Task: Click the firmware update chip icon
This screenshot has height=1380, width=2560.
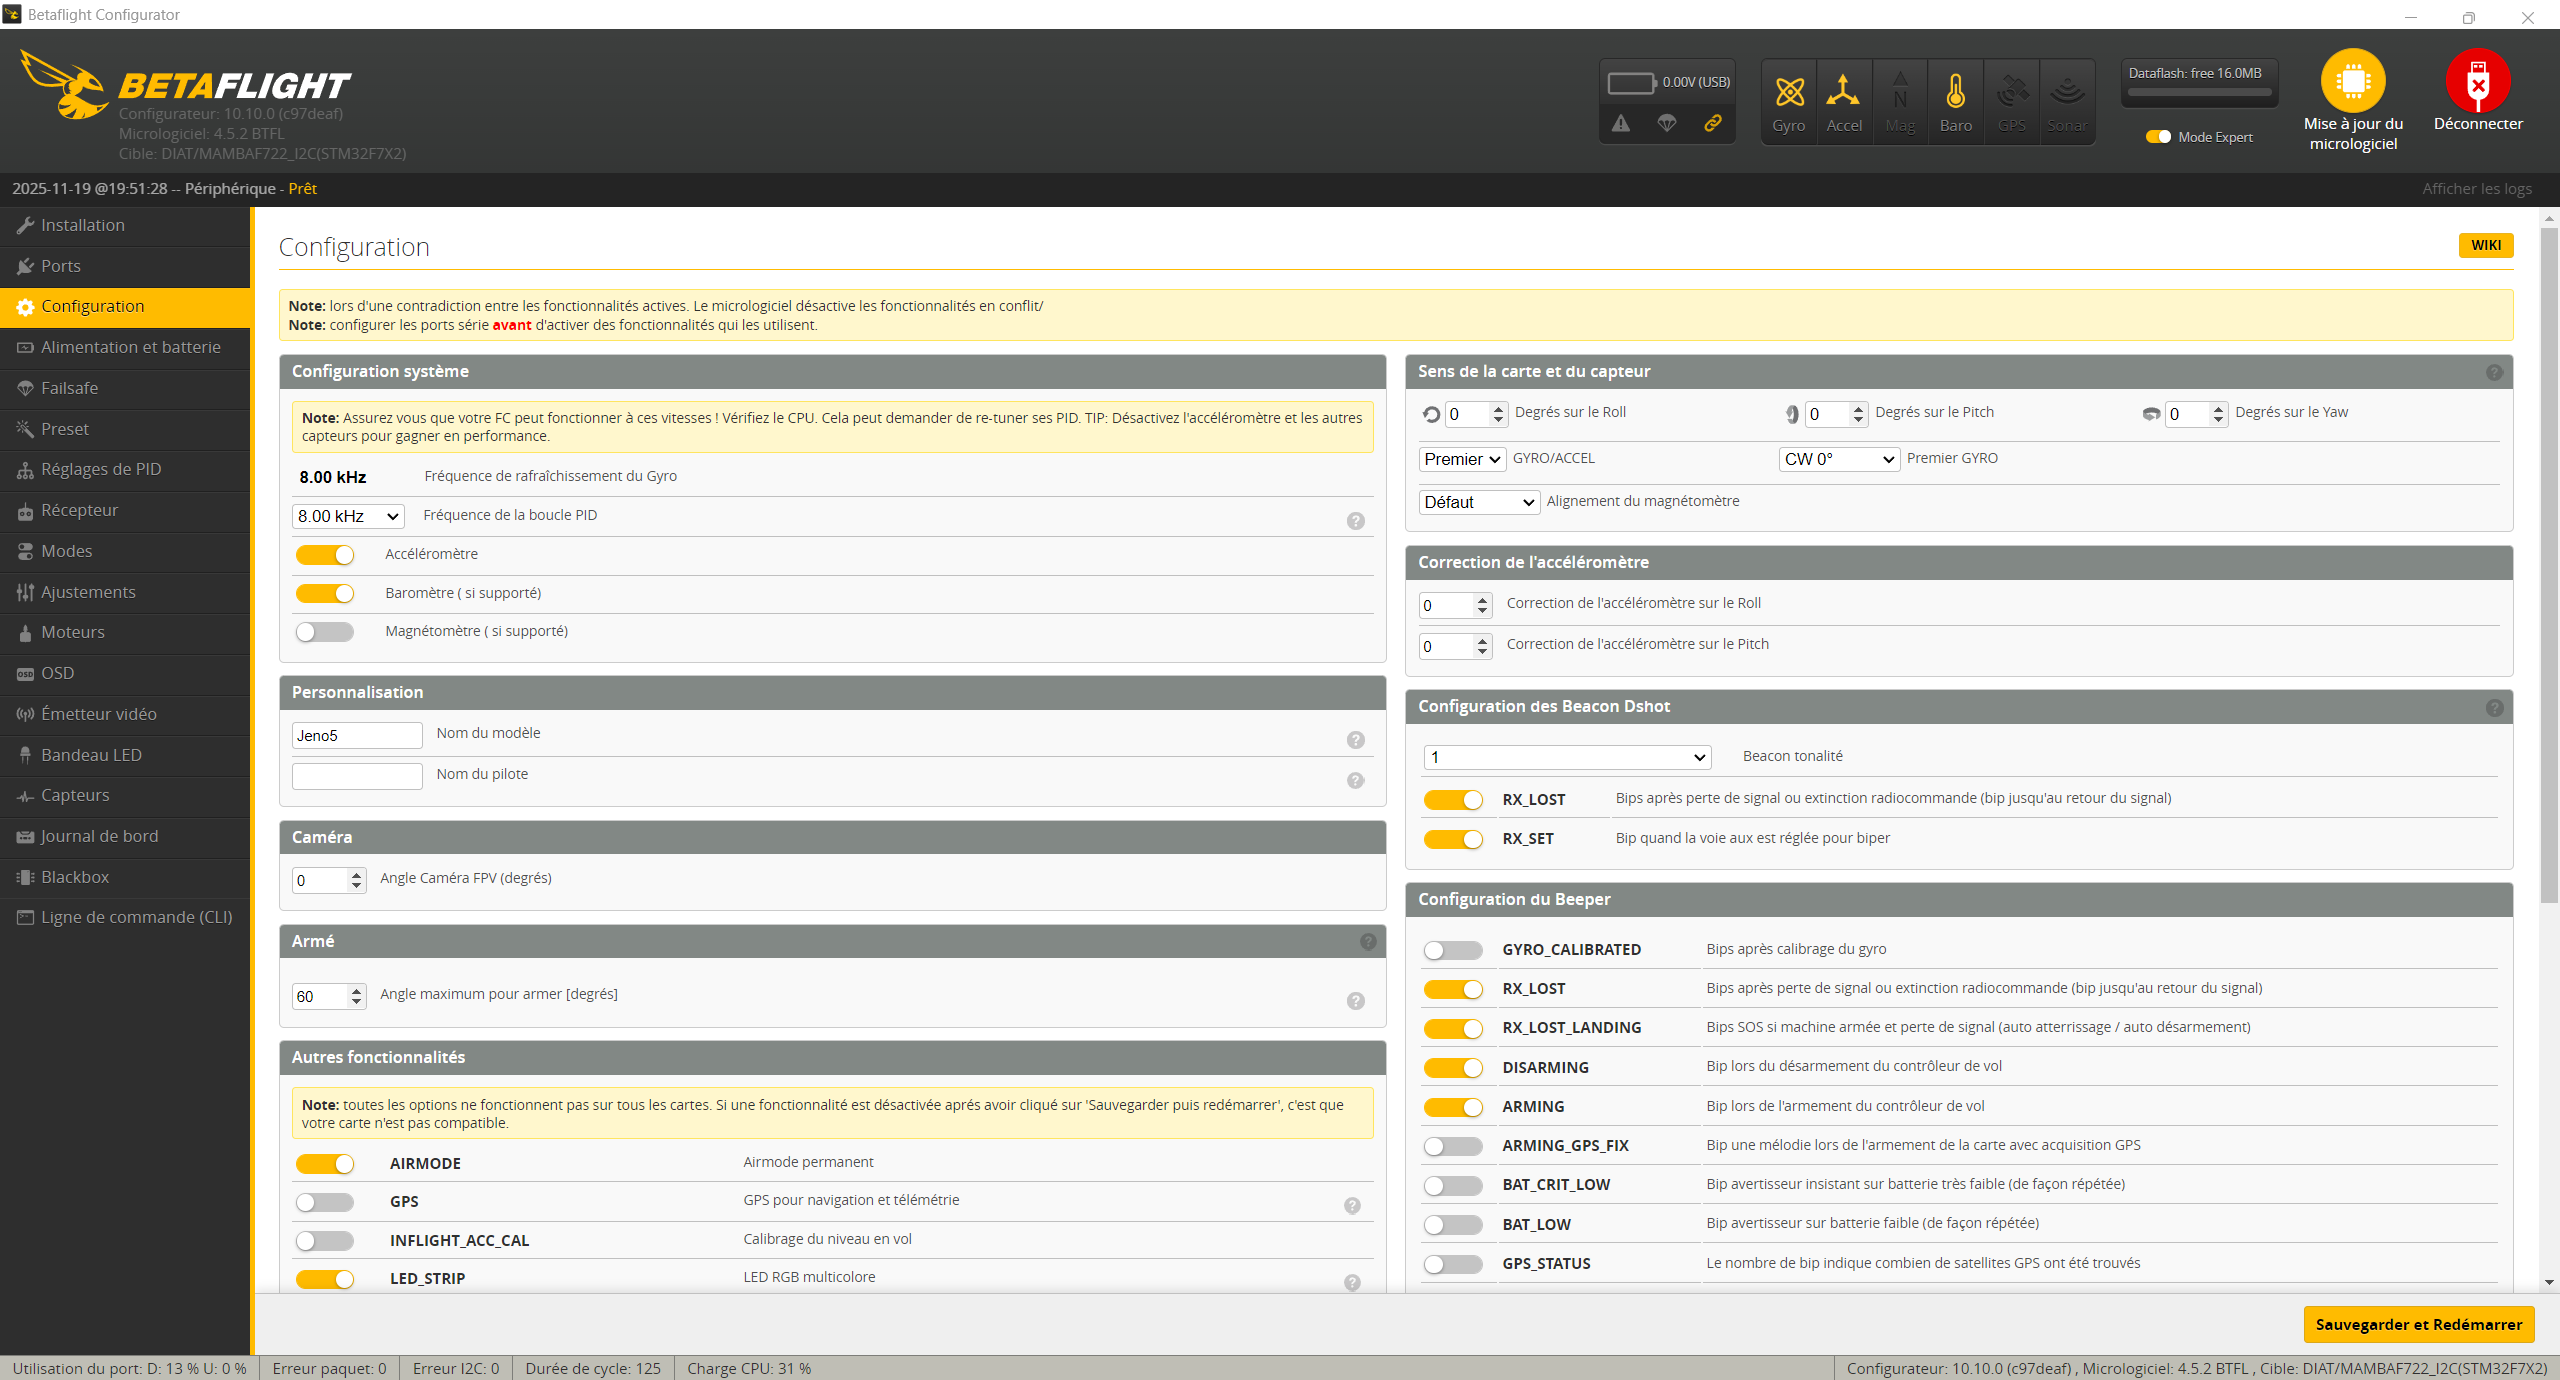Action: 2352,81
